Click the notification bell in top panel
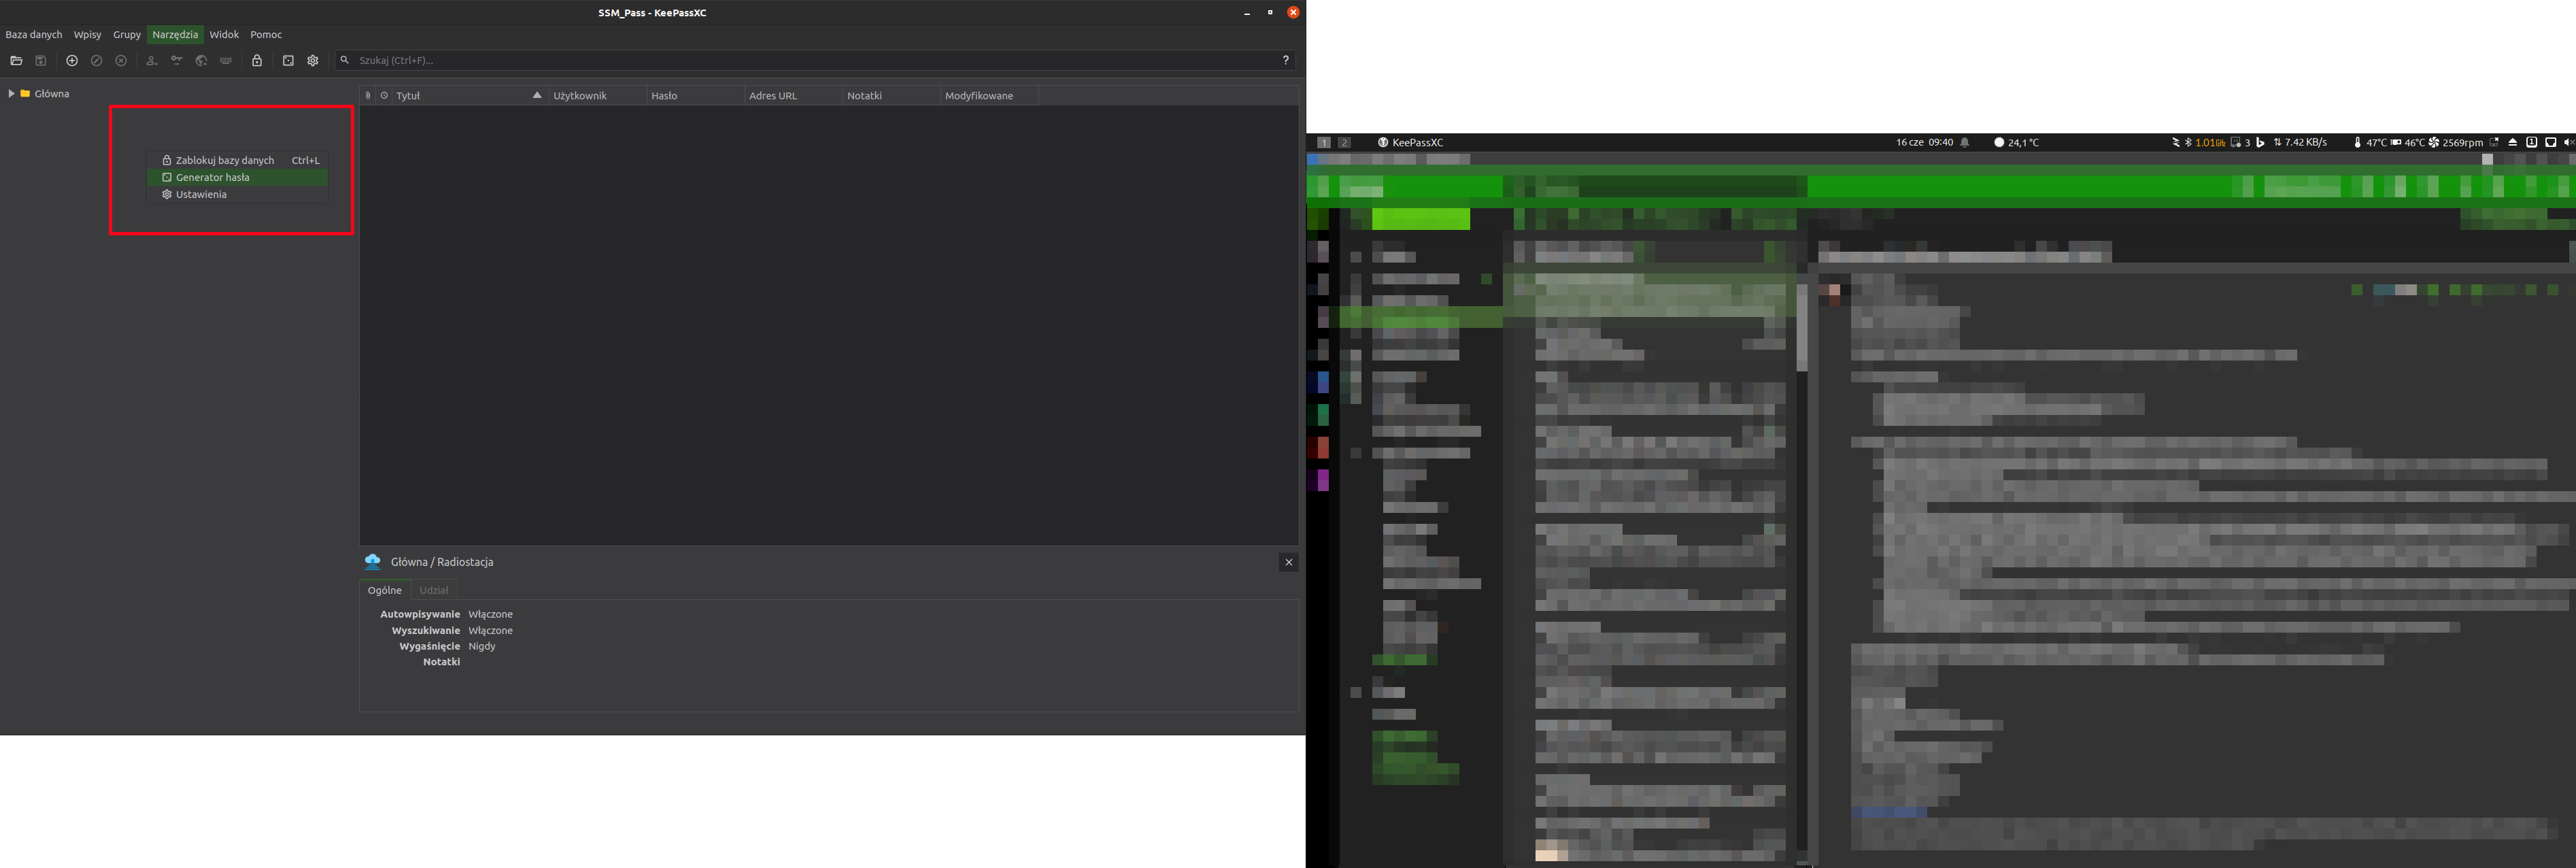The height and width of the screenshot is (868, 2576). 1965,143
